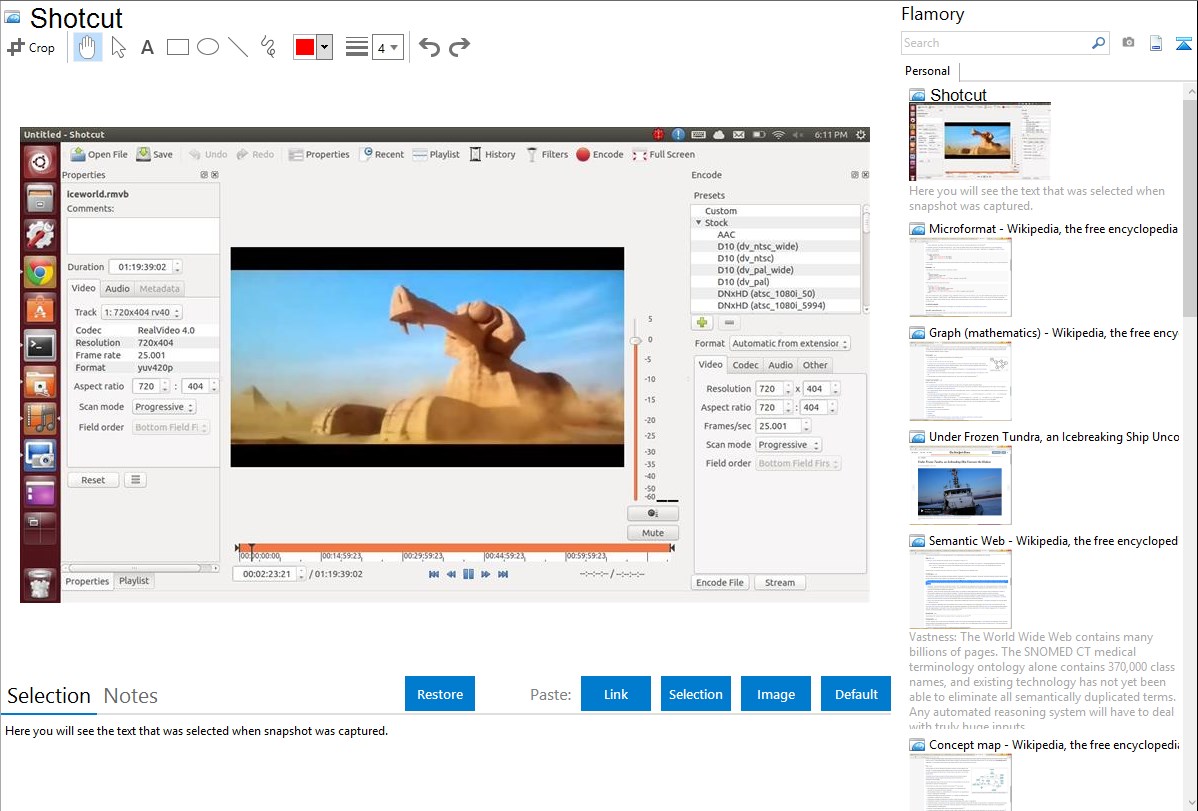Pick the ellipse drawing tool
The width and height of the screenshot is (1198, 811).
(208, 47)
